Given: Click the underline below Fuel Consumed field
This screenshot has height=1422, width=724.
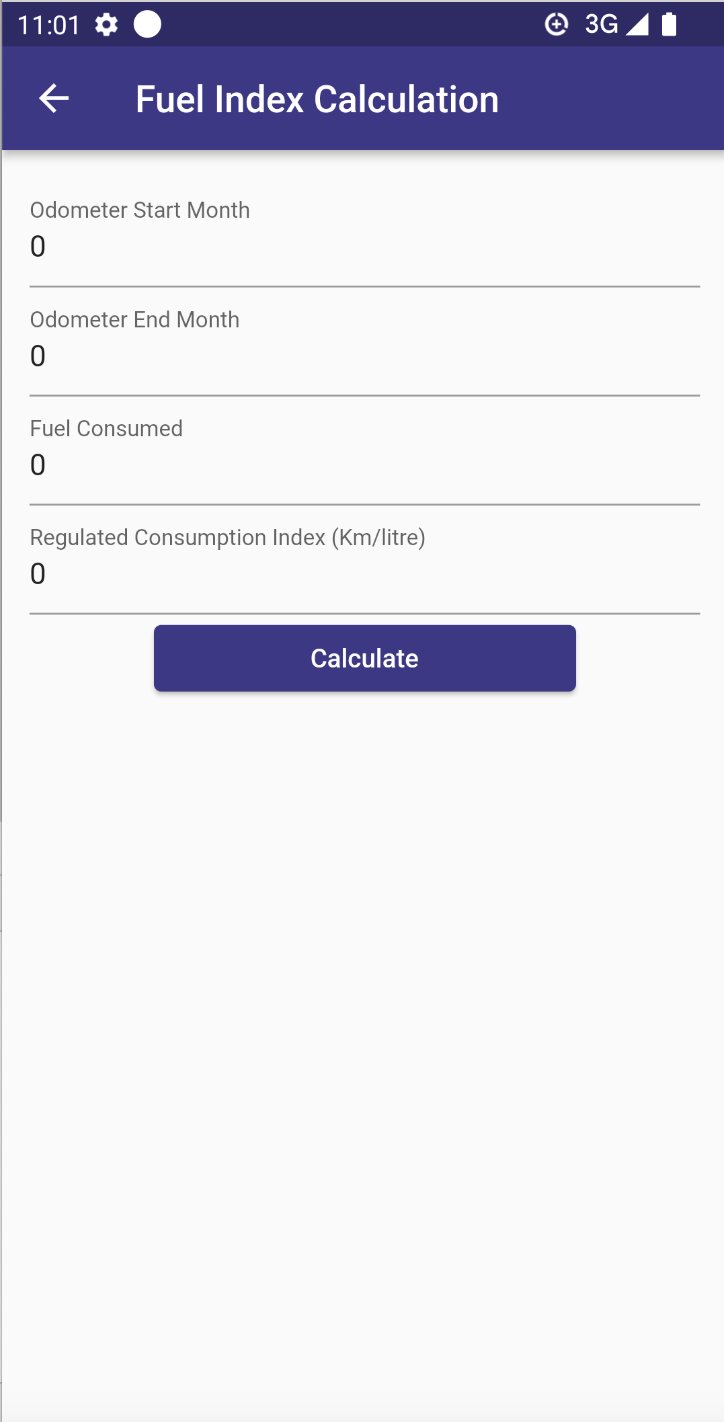Looking at the screenshot, I should click(364, 504).
